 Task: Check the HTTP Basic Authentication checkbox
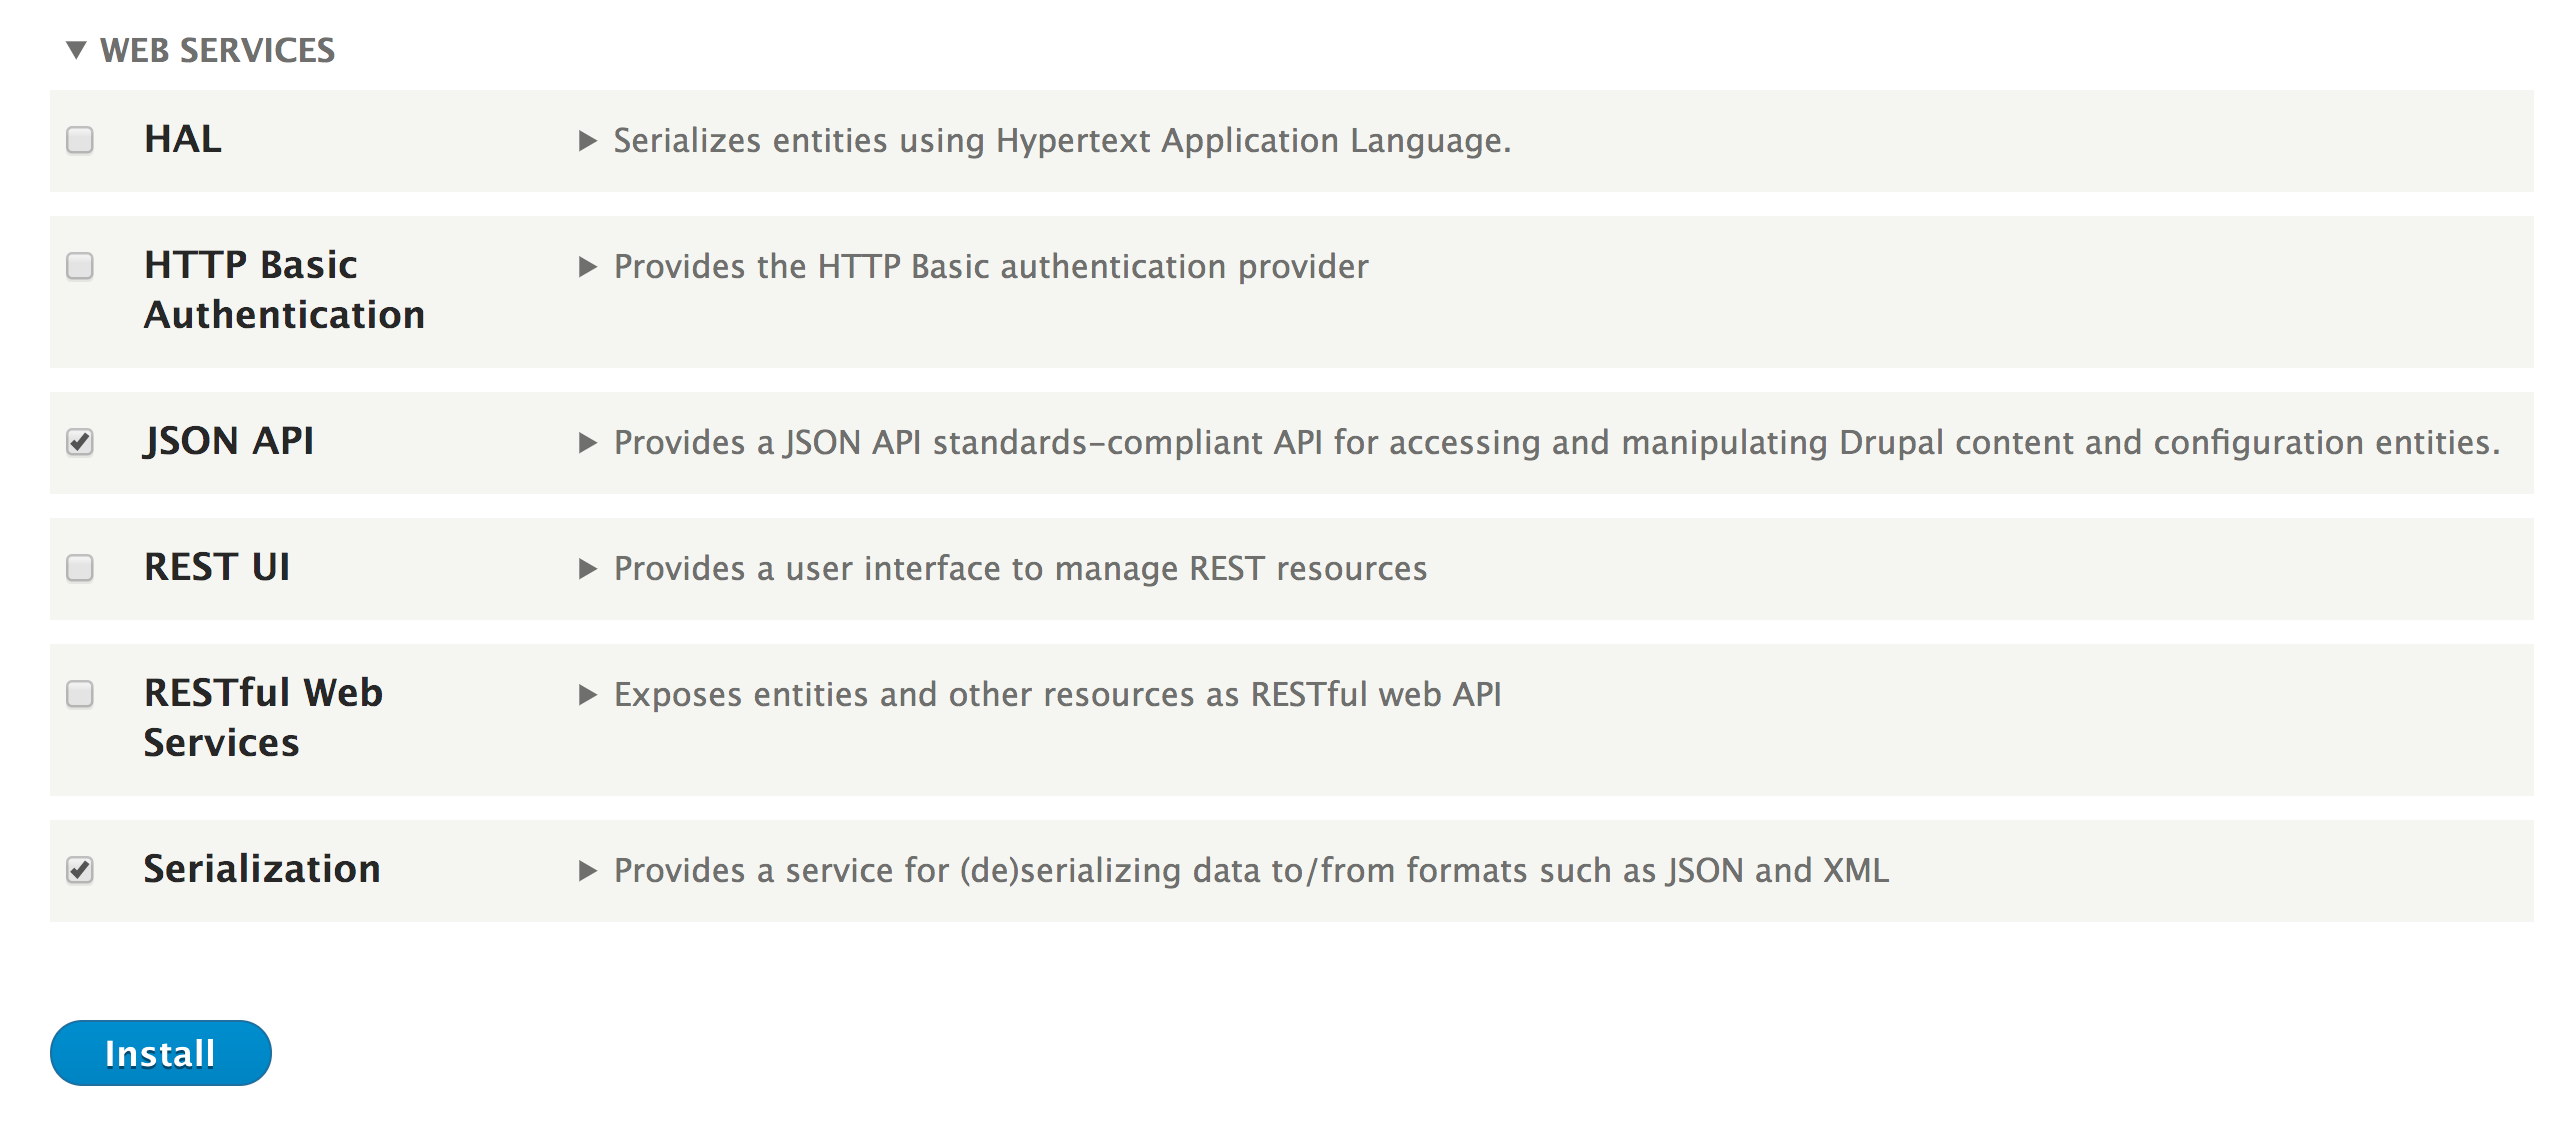[x=80, y=266]
